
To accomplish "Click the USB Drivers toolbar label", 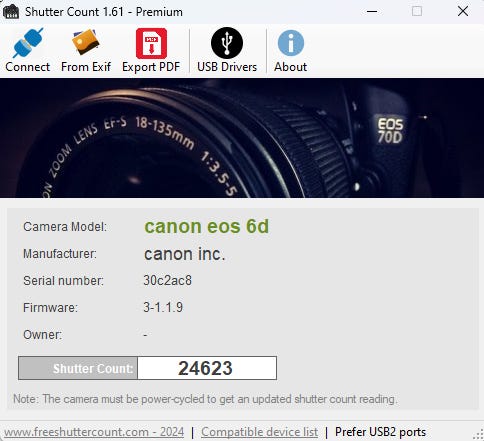I will click(x=227, y=67).
